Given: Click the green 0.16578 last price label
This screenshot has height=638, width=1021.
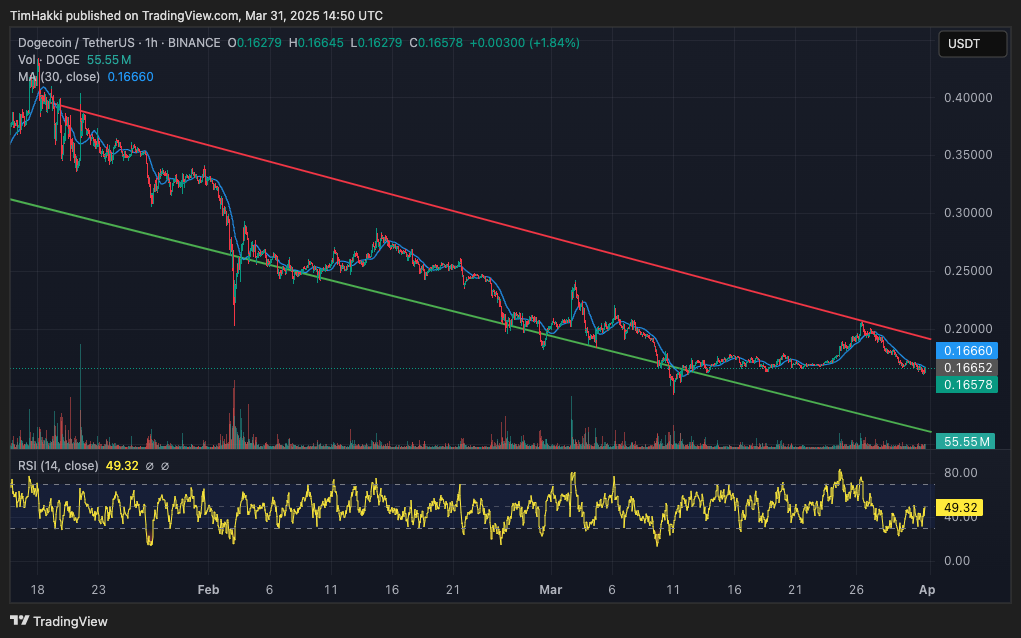Looking at the screenshot, I should click(966, 384).
